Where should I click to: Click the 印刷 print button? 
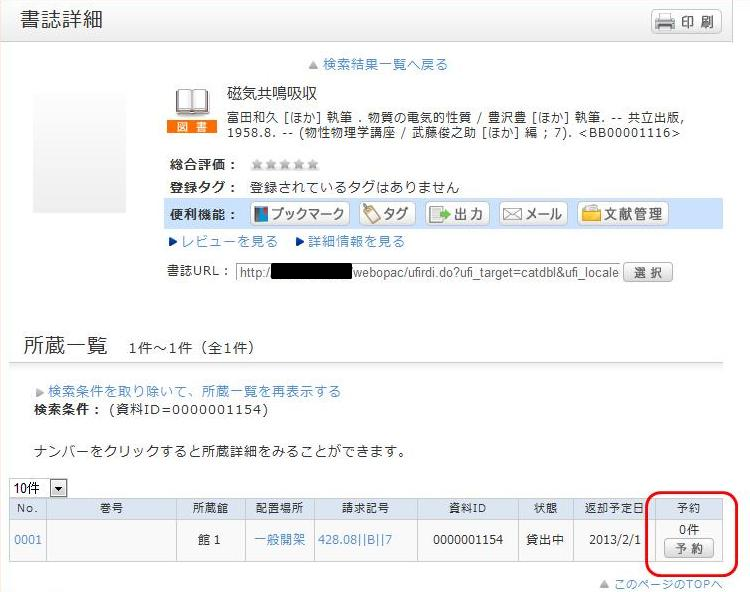[686, 22]
